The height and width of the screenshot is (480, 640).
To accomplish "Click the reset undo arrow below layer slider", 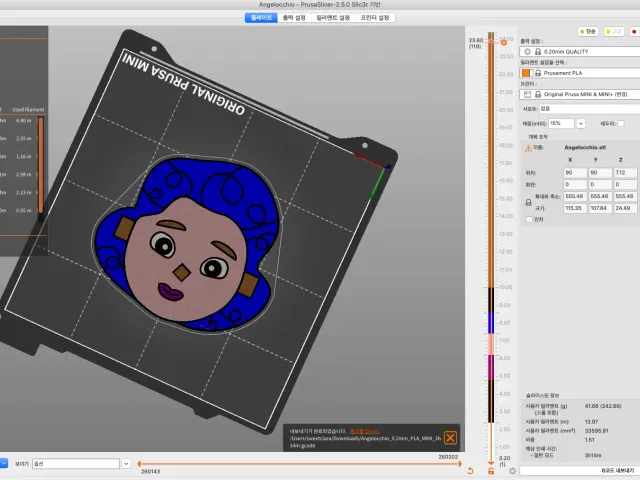I will (x=470, y=471).
